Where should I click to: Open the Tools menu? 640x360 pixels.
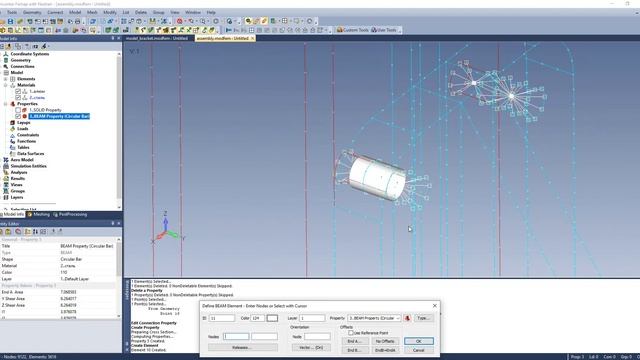pyautogui.click(x=12, y=13)
